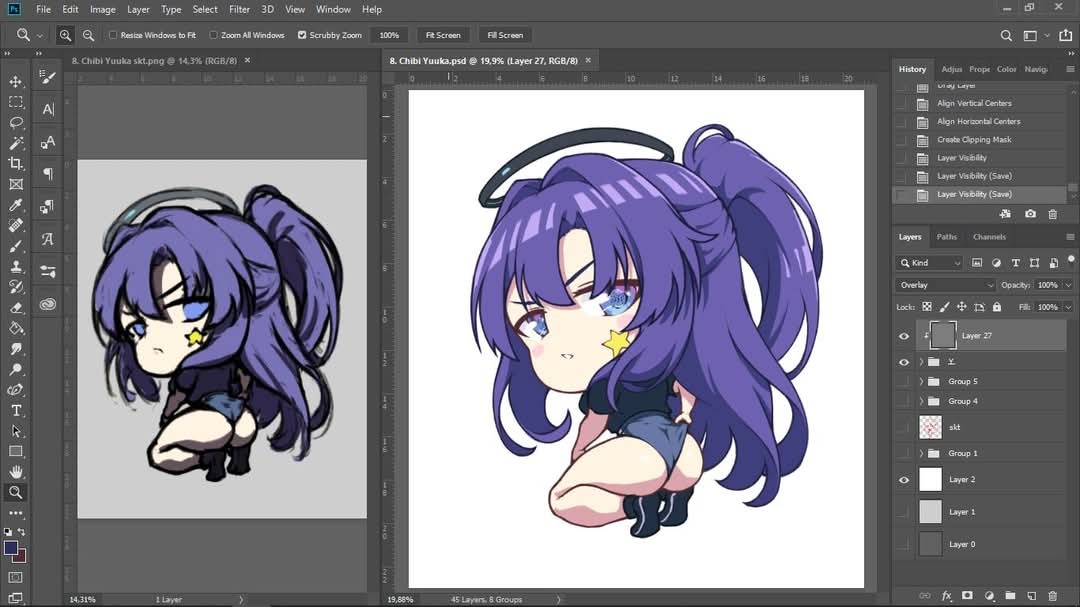Show the skt layer visibility
The width and height of the screenshot is (1080, 607).
point(904,428)
